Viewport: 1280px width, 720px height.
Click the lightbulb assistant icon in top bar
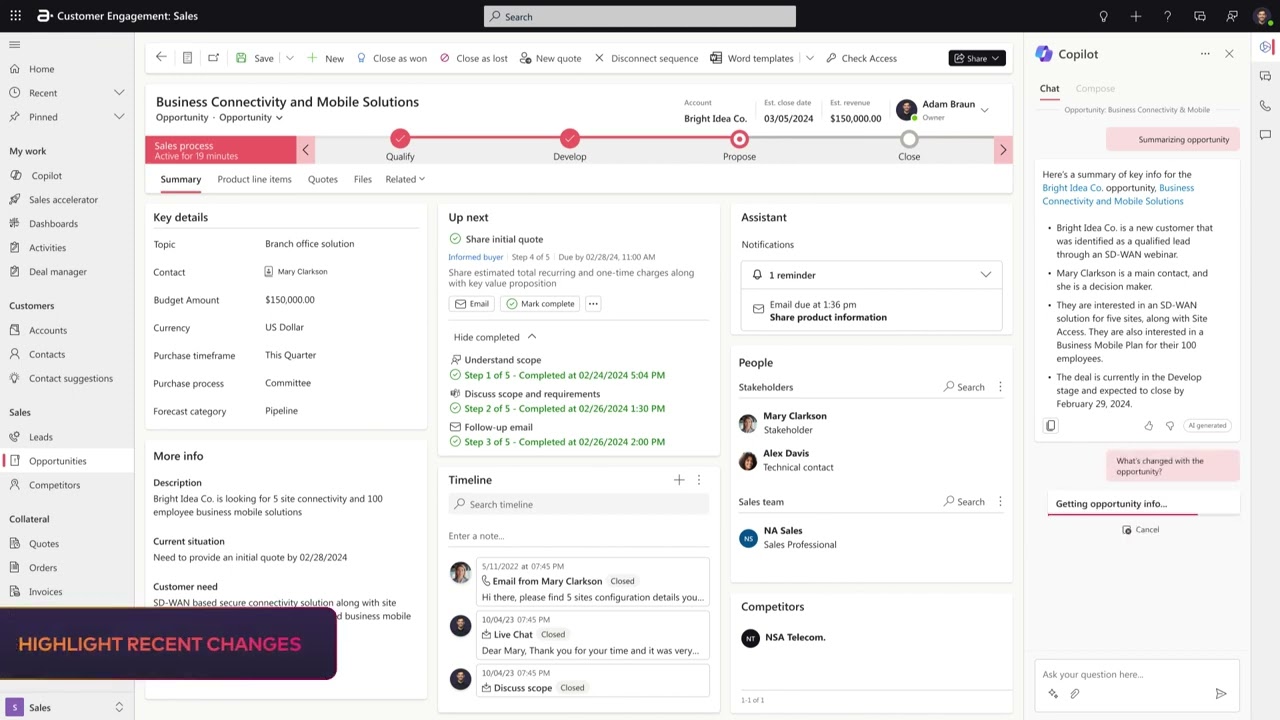(x=1104, y=16)
